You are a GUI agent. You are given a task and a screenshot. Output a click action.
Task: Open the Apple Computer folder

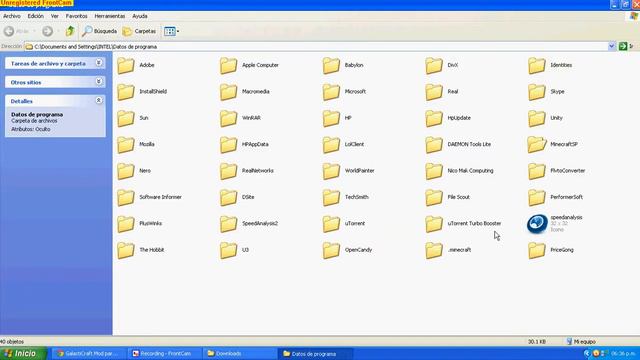(x=249, y=65)
